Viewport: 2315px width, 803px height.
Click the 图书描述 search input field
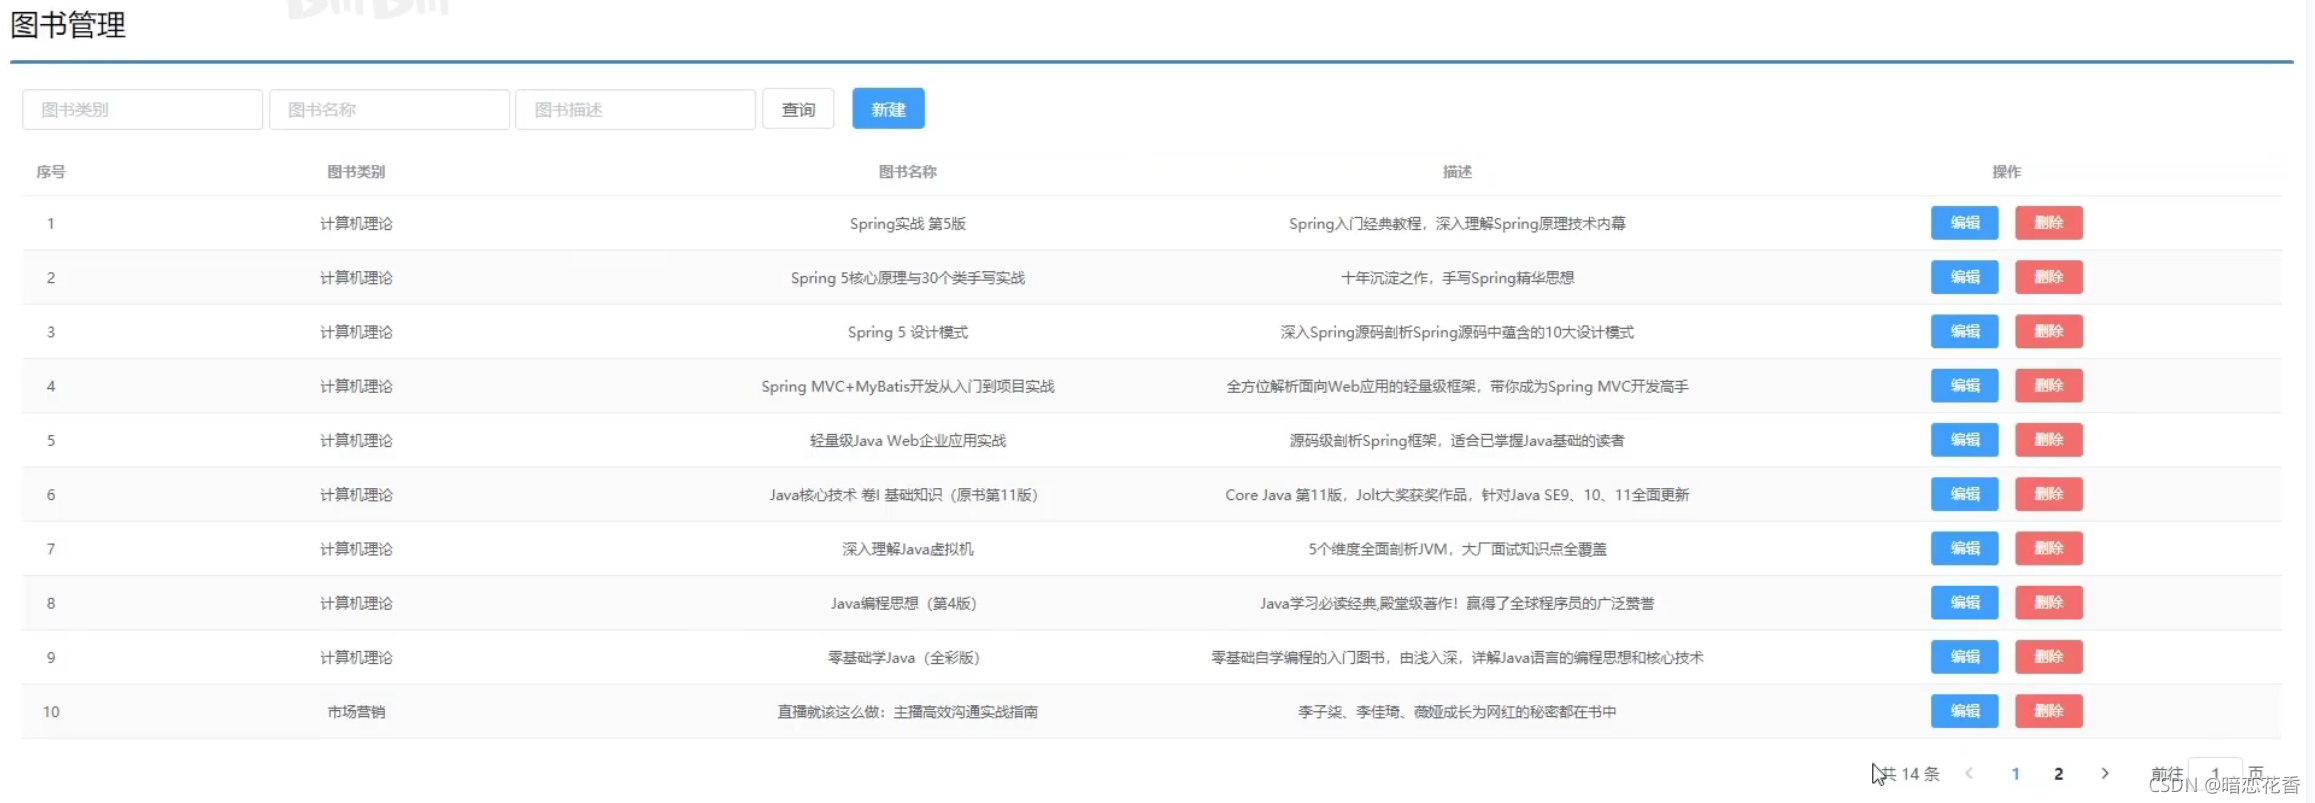pyautogui.click(x=635, y=110)
